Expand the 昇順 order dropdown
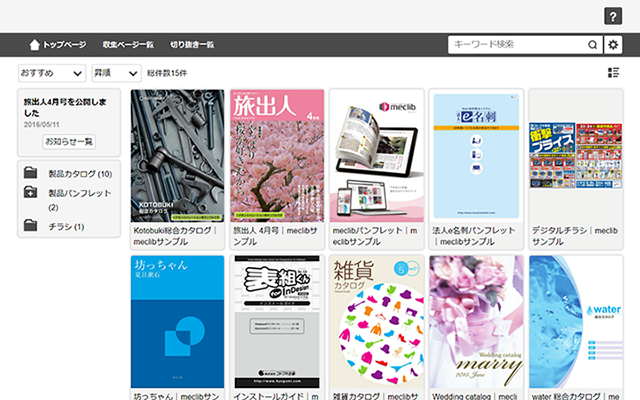 click(116, 73)
